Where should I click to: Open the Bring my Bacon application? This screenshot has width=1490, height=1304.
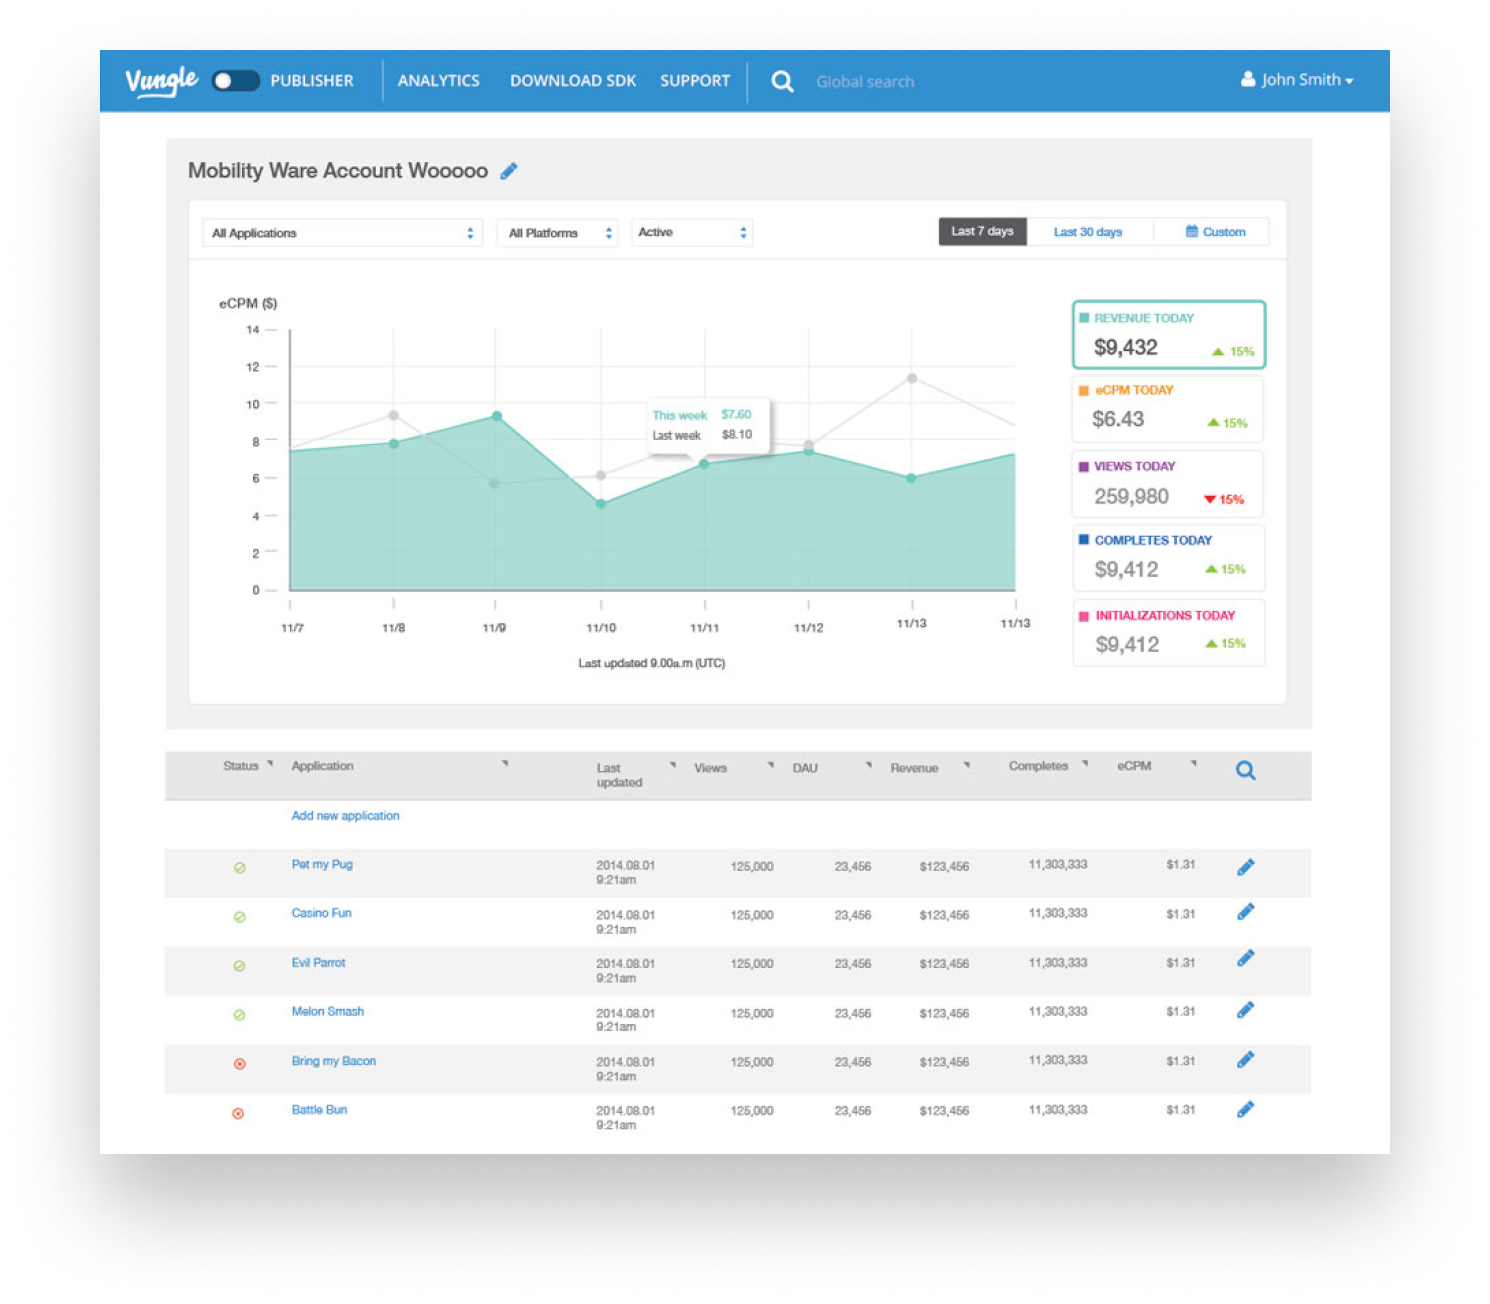pos(333,1061)
